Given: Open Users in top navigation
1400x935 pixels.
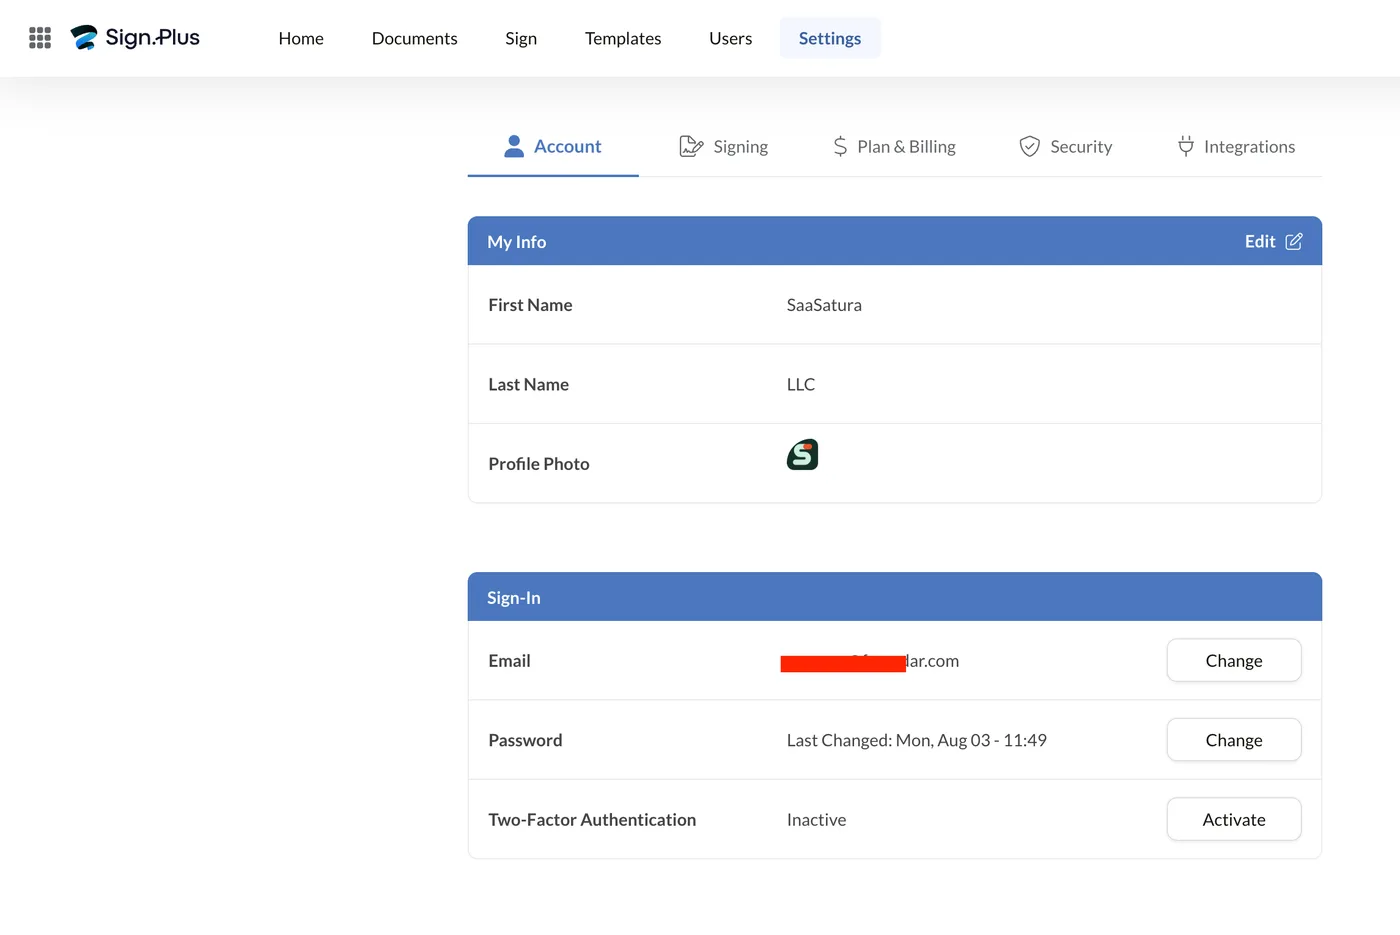Looking at the screenshot, I should pos(730,38).
